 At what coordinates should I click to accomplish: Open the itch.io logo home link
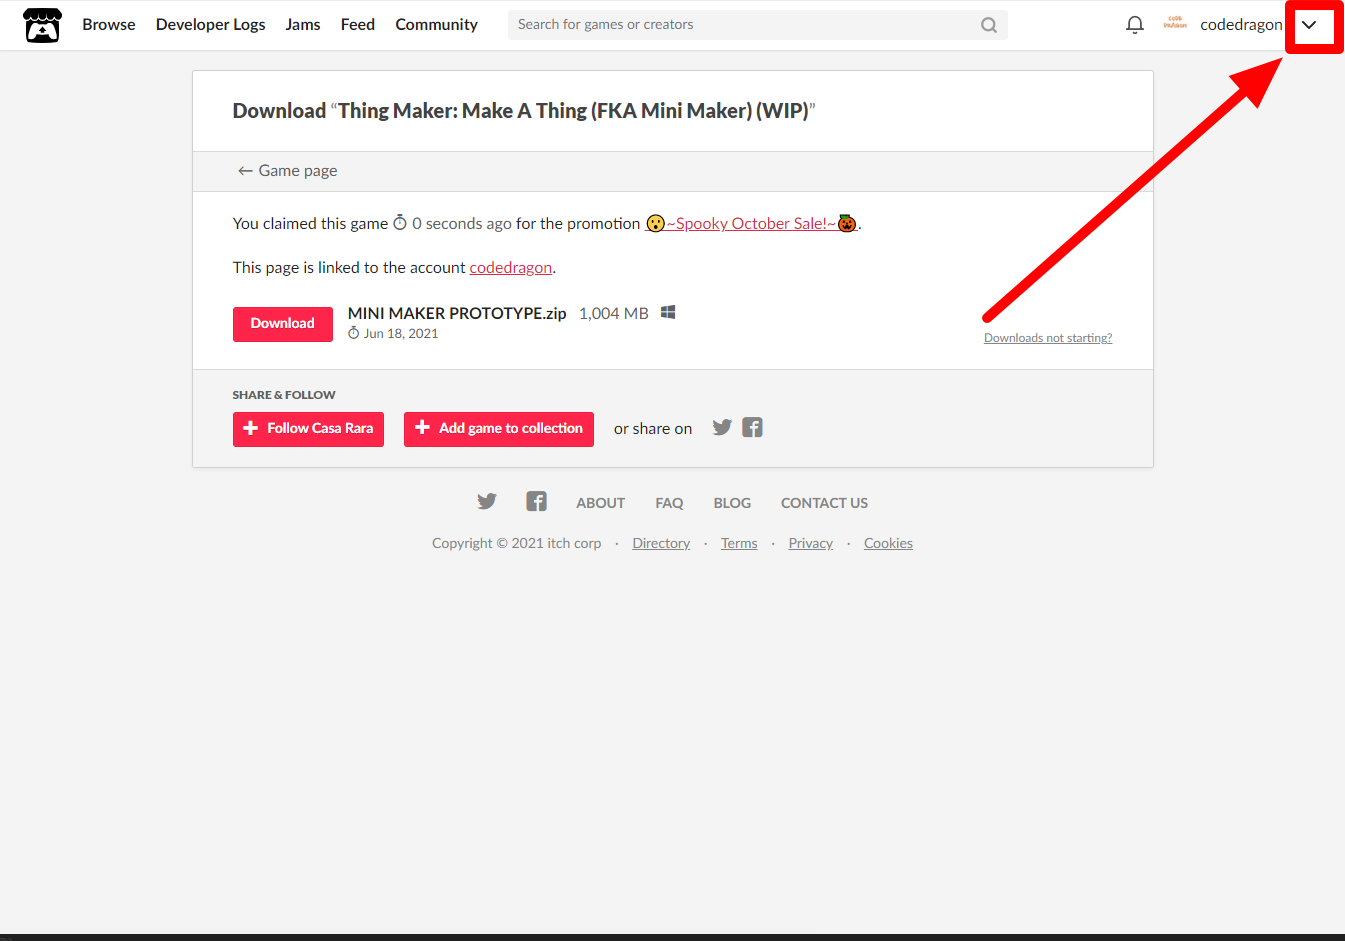pyautogui.click(x=42, y=25)
